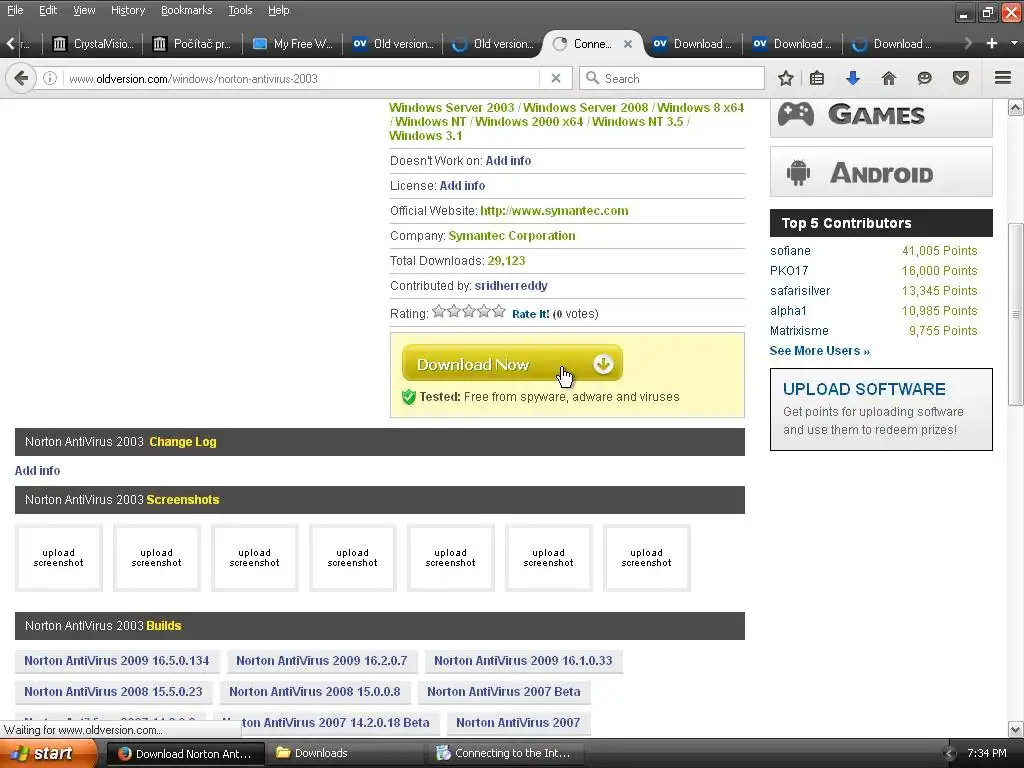
Task: Show bookmarks list icon
Action: 817,78
